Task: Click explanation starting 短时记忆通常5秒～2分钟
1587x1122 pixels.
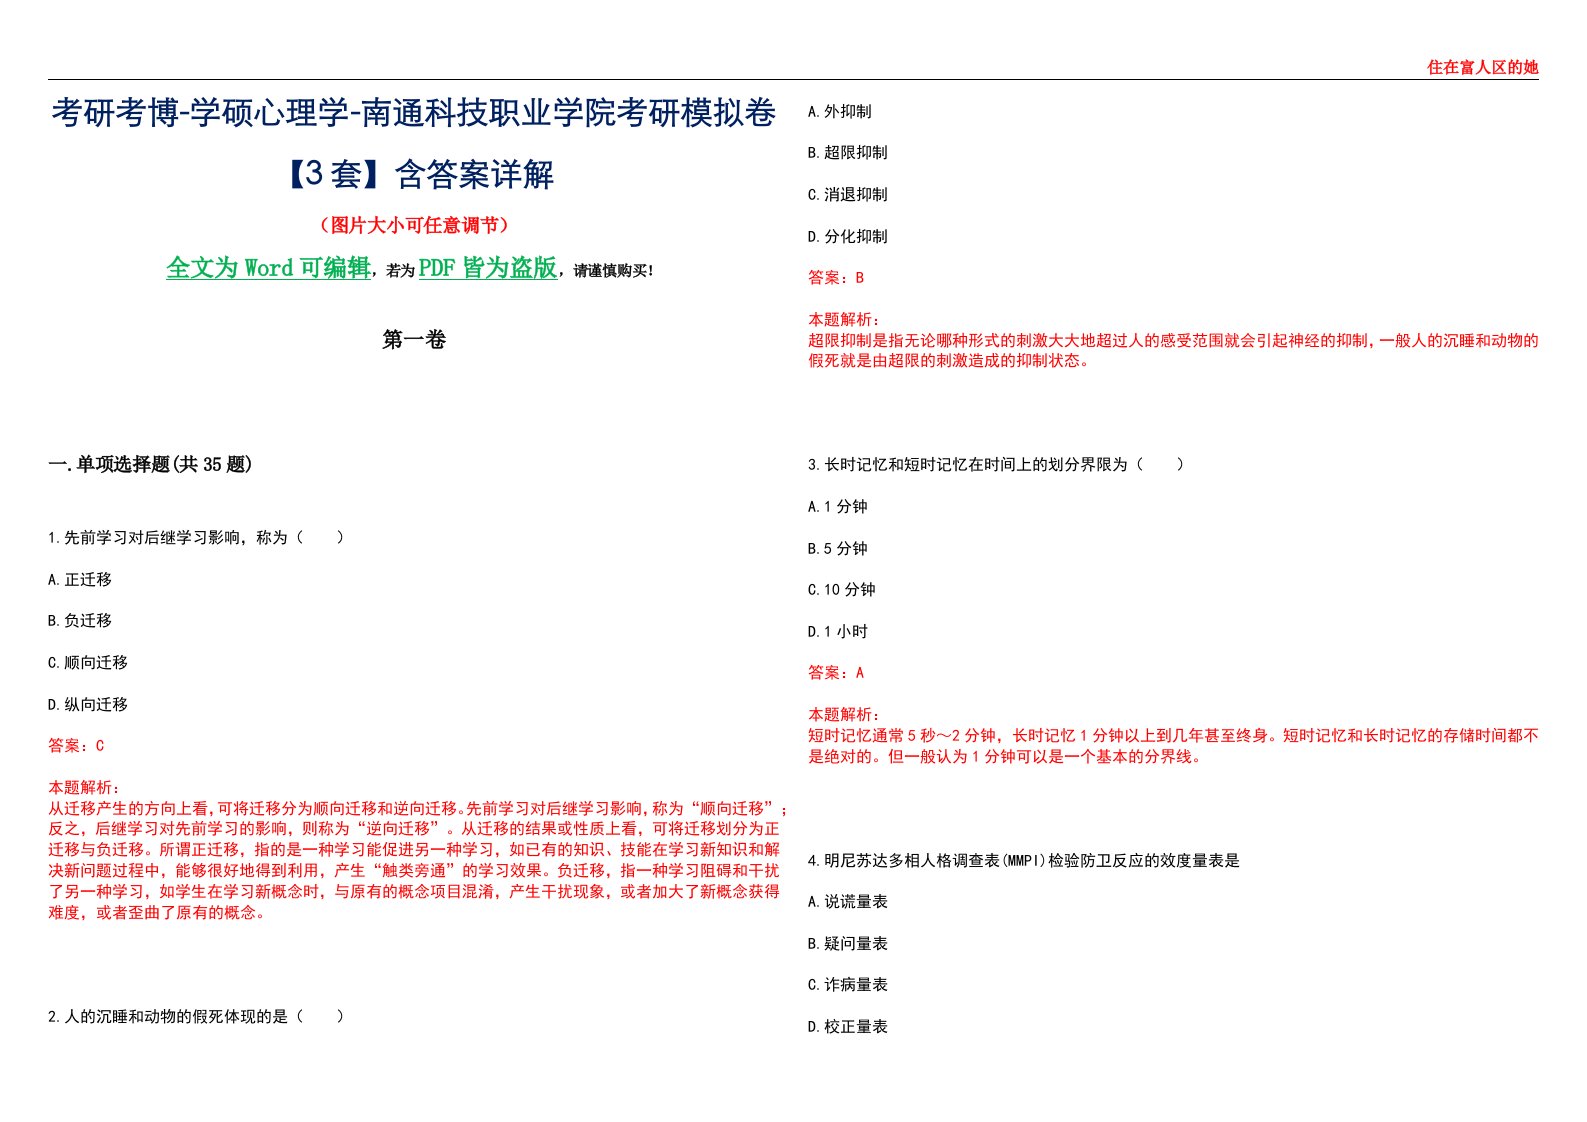Action: click(x=1173, y=746)
